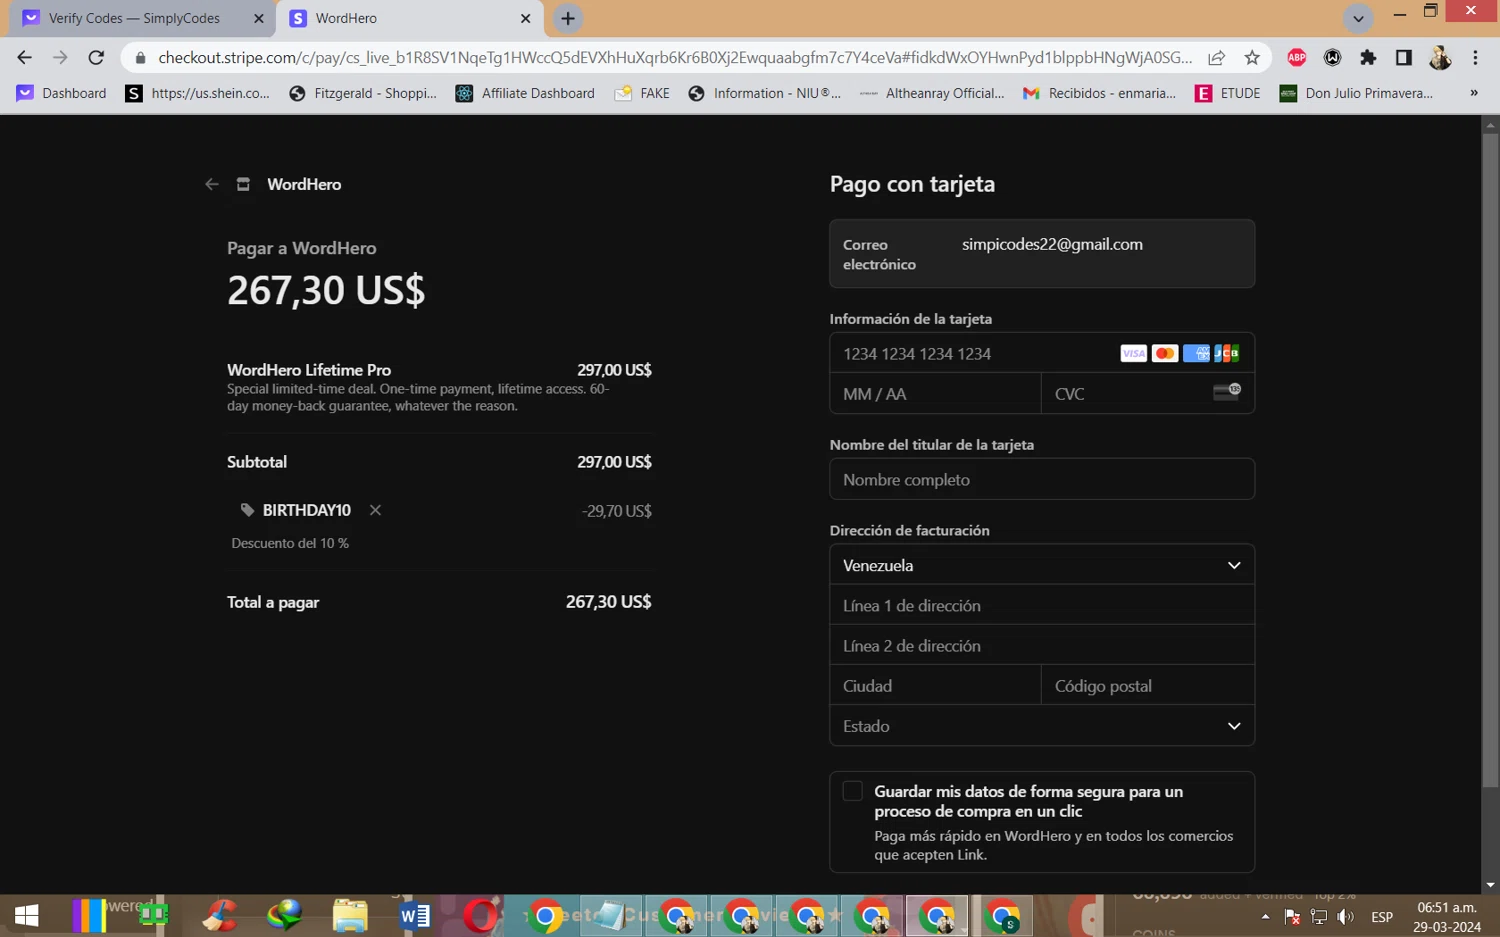Open Altheanray Official bookmark
The image size is (1500, 937).
pos(932,93)
